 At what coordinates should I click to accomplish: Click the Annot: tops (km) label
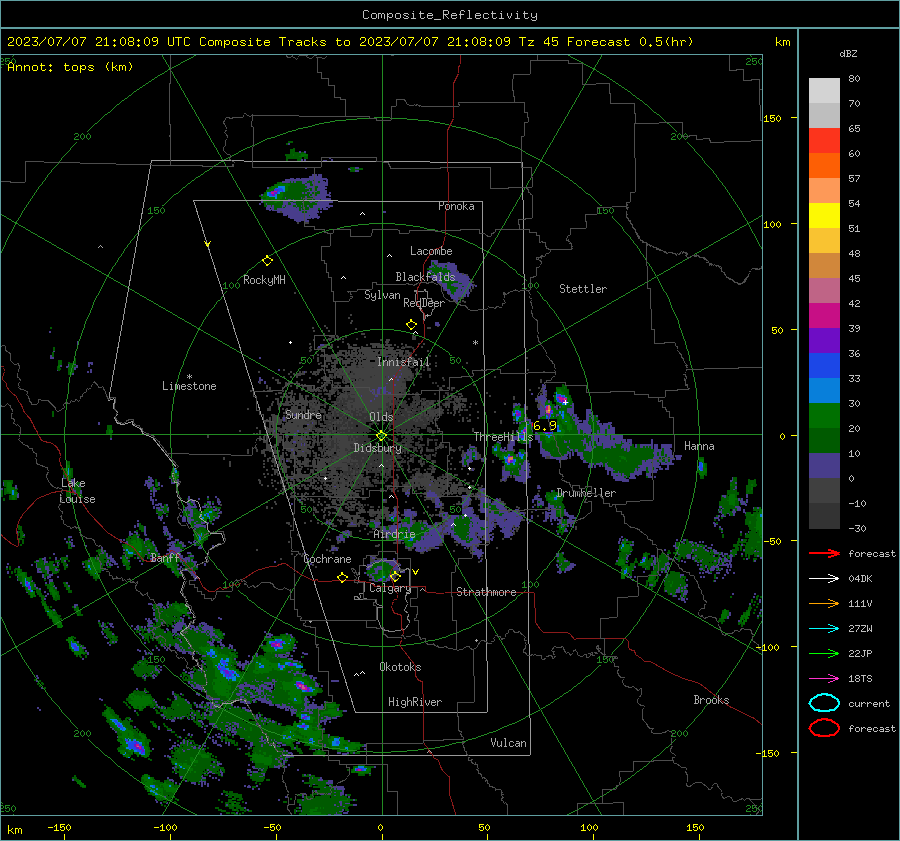(x=70, y=67)
